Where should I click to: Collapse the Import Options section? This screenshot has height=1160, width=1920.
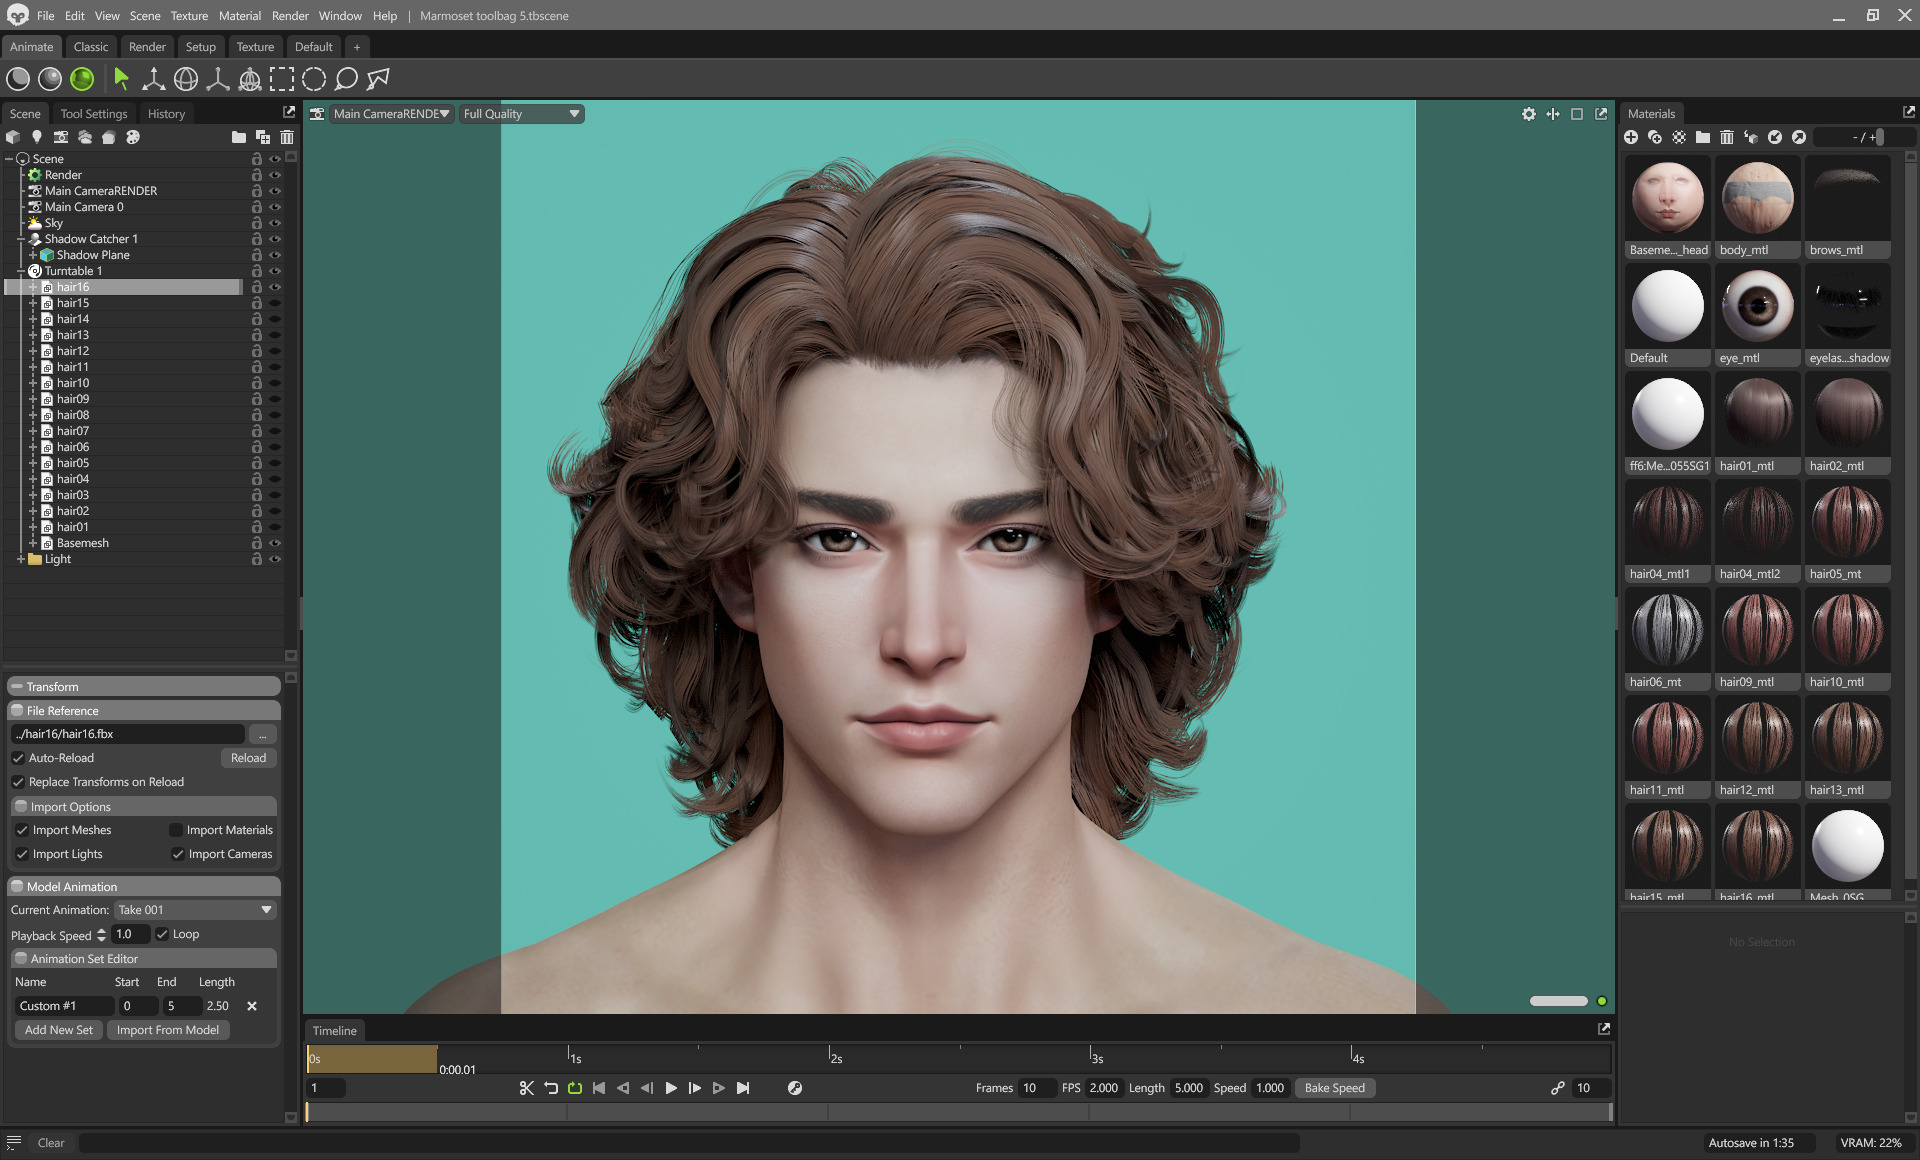[21, 807]
